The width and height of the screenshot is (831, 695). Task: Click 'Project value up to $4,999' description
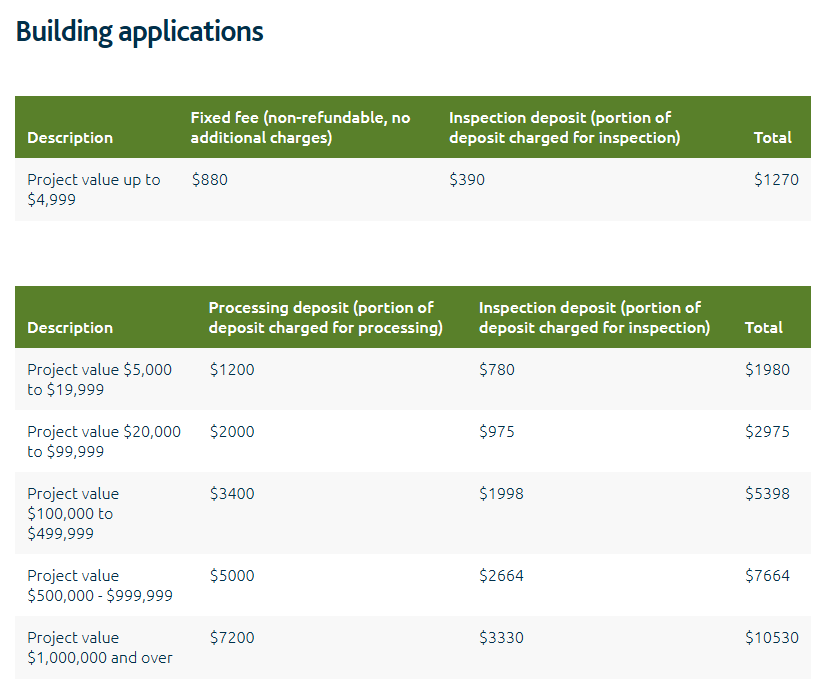(93, 190)
